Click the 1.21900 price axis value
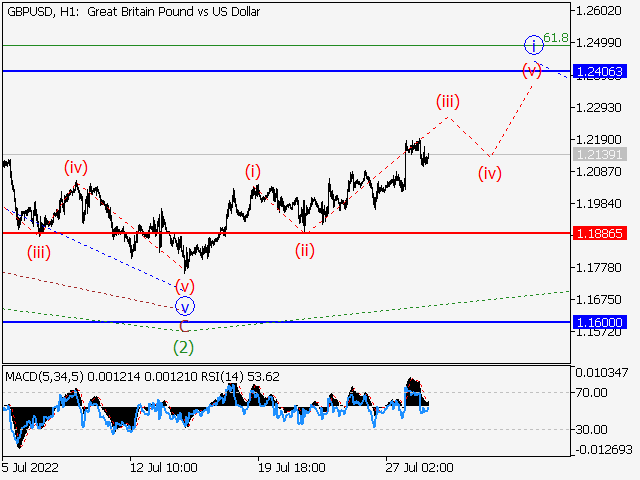Viewport: 640px width, 480px height. pos(599,139)
